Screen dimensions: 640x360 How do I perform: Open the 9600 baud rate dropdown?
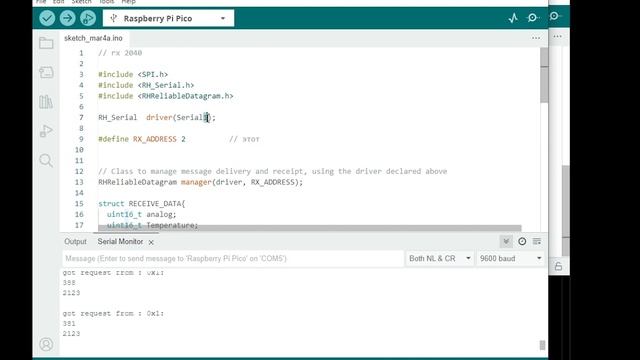[511, 258]
